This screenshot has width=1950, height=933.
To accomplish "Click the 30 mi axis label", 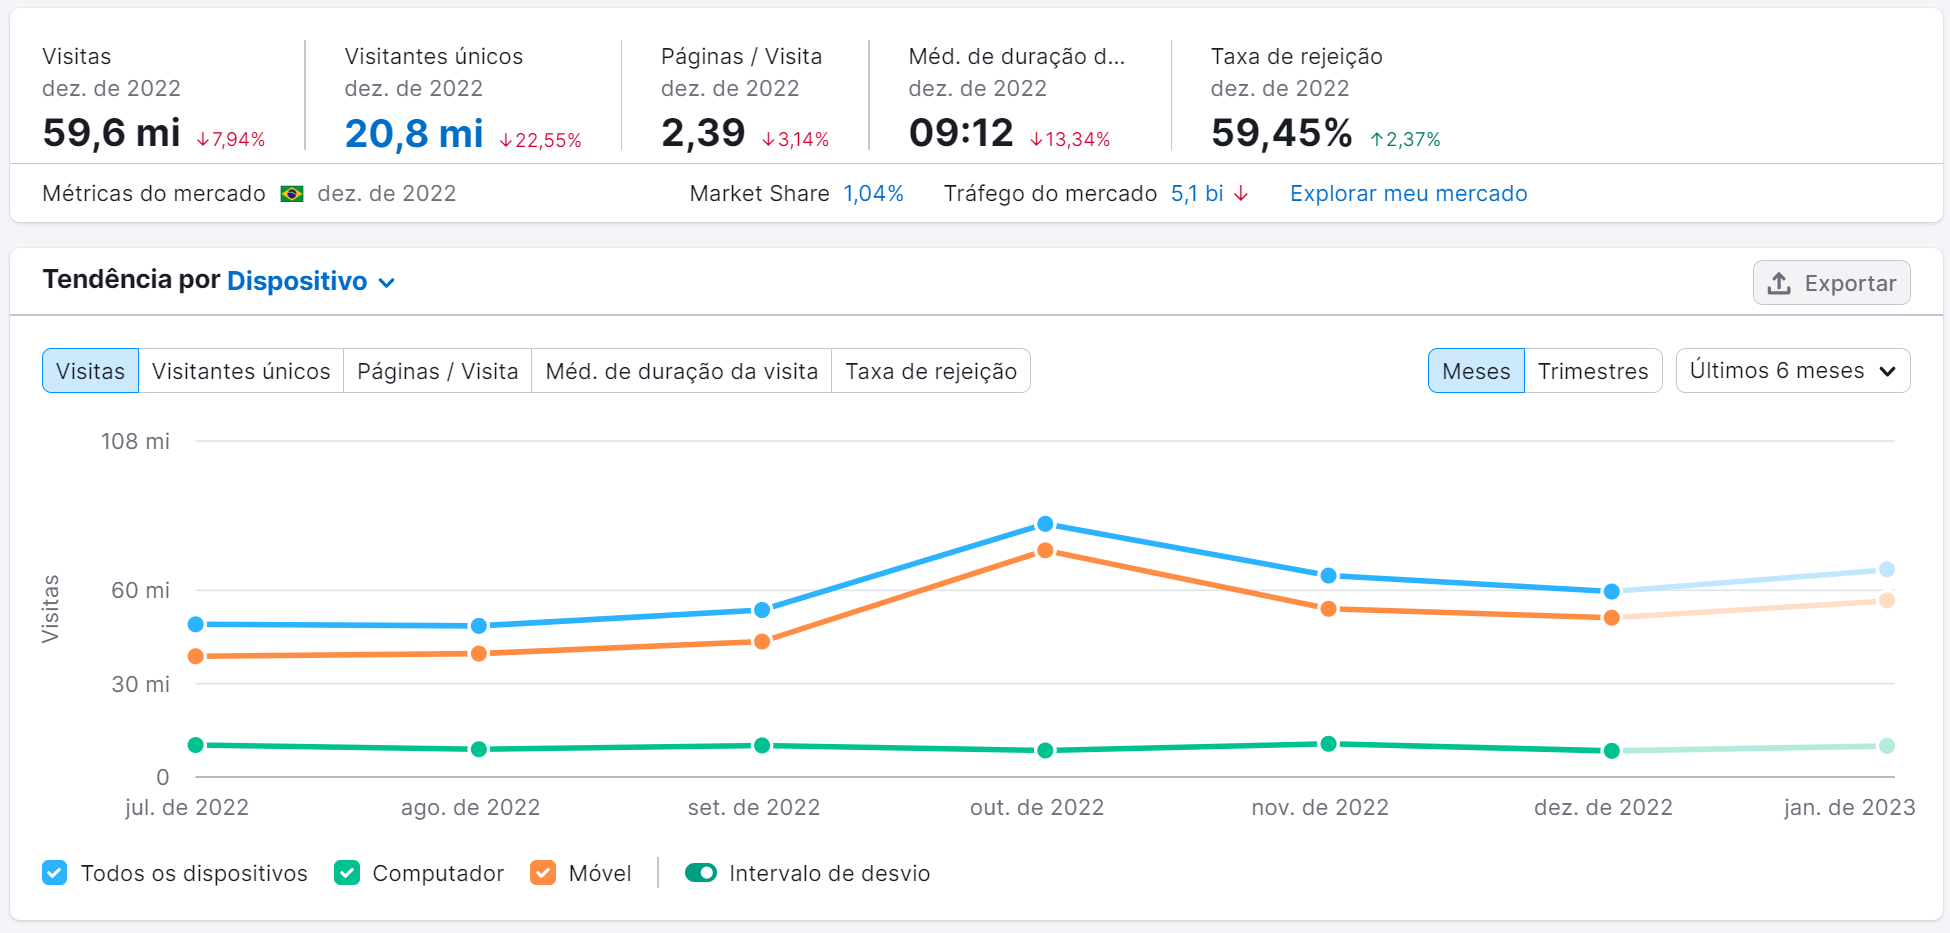I will (140, 684).
